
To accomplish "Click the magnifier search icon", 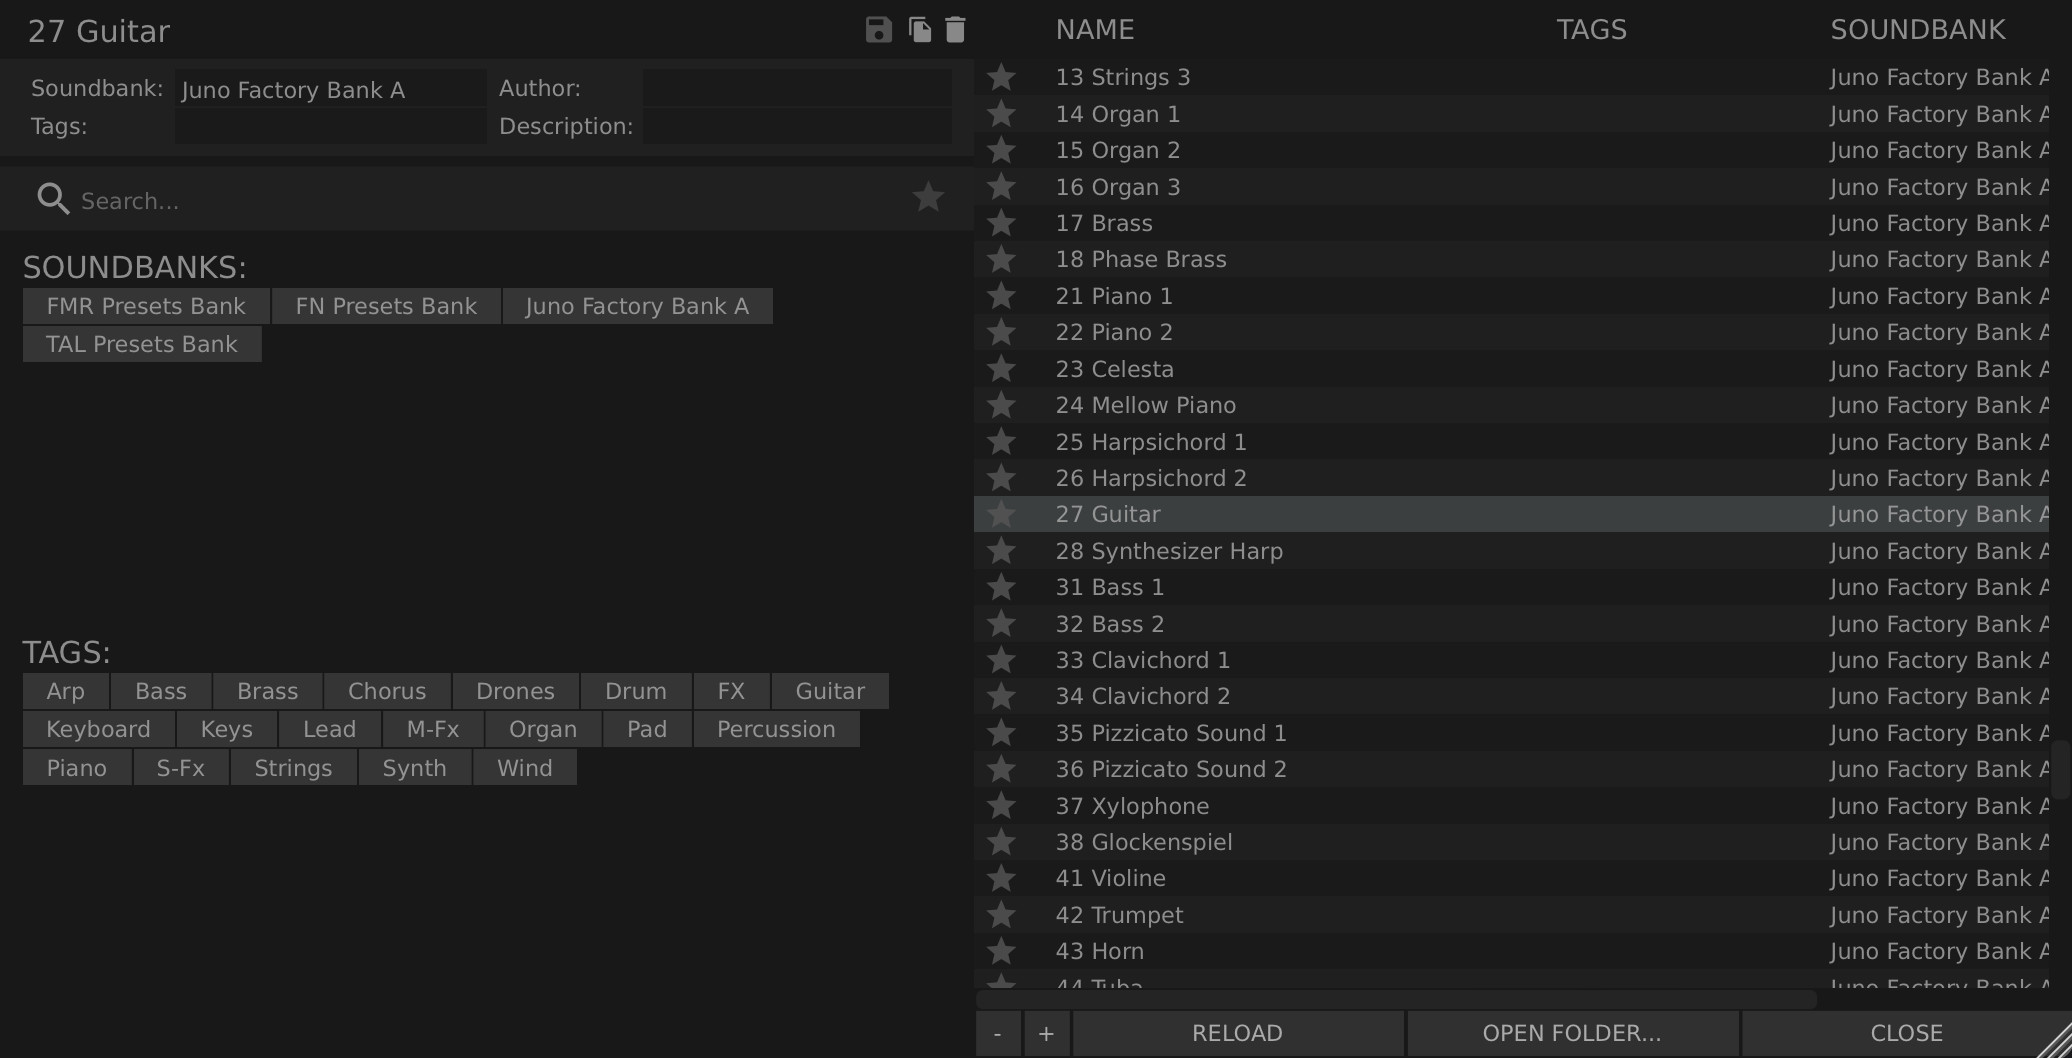I will (52, 199).
